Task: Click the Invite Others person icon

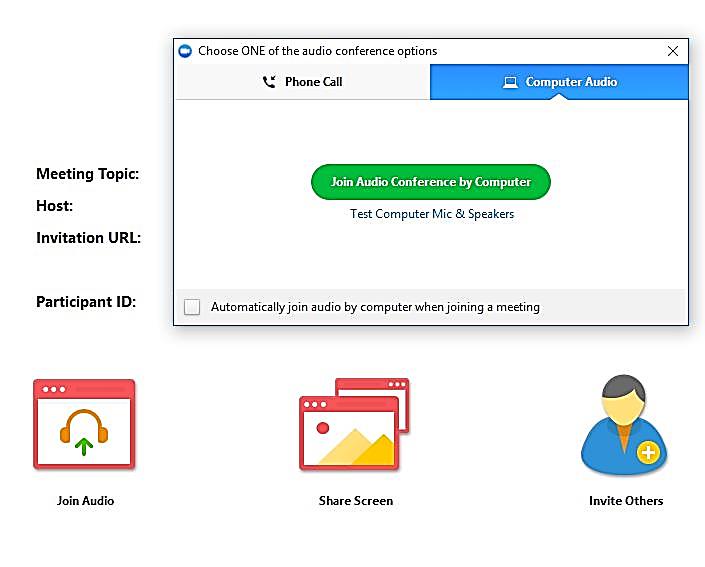Action: pyautogui.click(x=624, y=427)
